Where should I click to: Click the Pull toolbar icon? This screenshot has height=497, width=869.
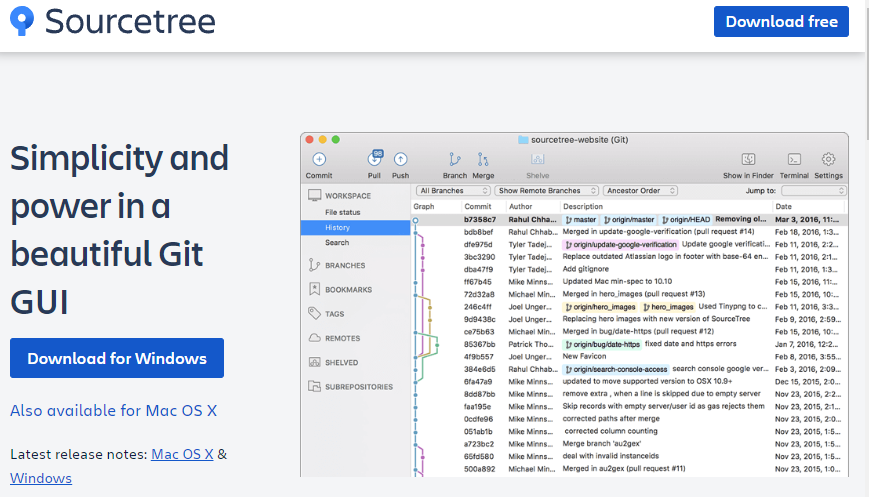coord(375,159)
